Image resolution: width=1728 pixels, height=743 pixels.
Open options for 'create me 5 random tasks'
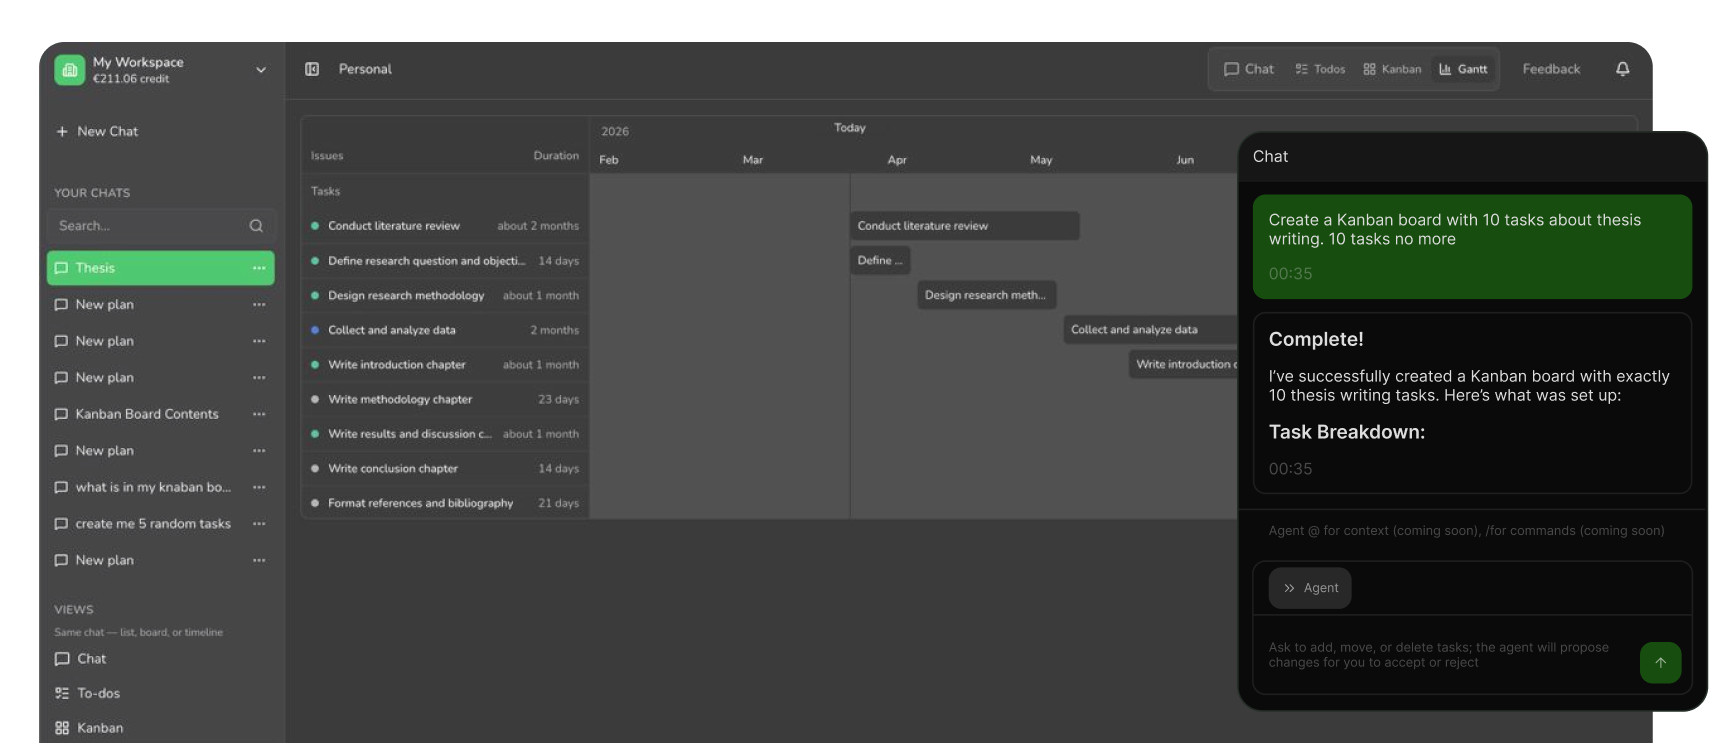[259, 524]
